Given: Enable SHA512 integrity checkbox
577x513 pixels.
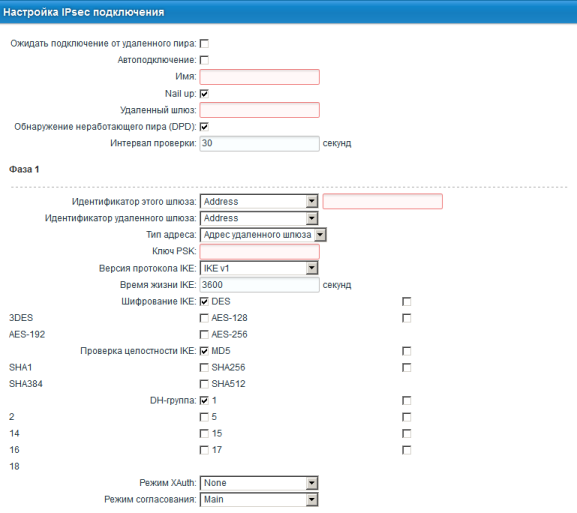Looking at the screenshot, I should (204, 384).
